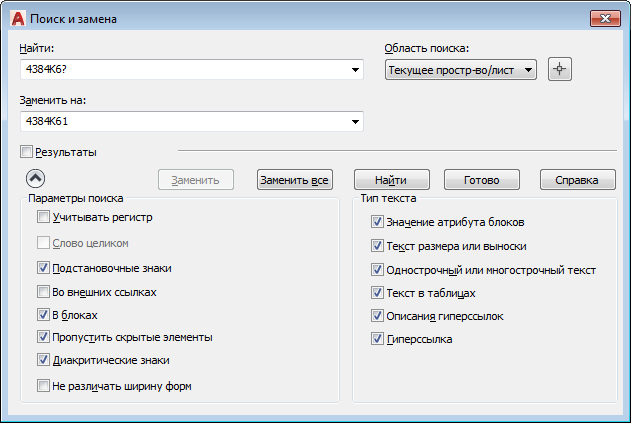Disable Значение атрибута блоков checkbox
The height and width of the screenshot is (423, 631).
tap(377, 222)
